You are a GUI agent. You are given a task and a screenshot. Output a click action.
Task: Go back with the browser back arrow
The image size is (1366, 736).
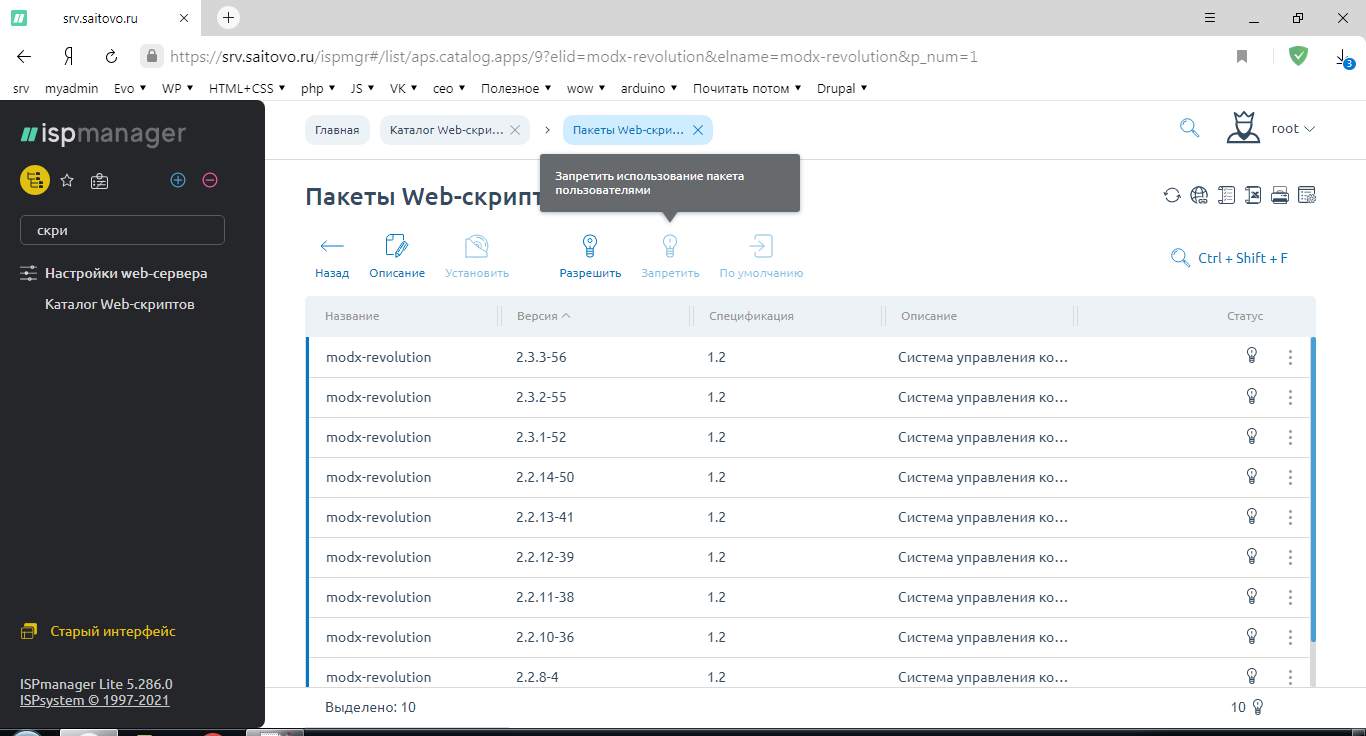coord(24,57)
